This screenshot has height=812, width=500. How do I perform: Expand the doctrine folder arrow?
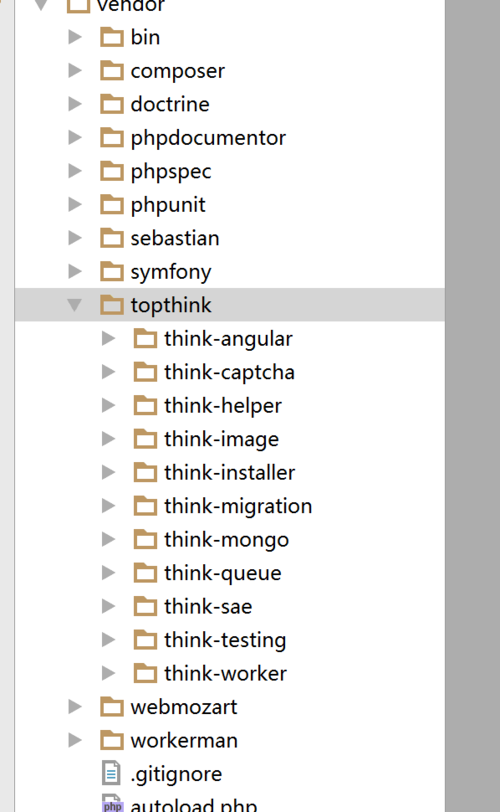(x=76, y=104)
